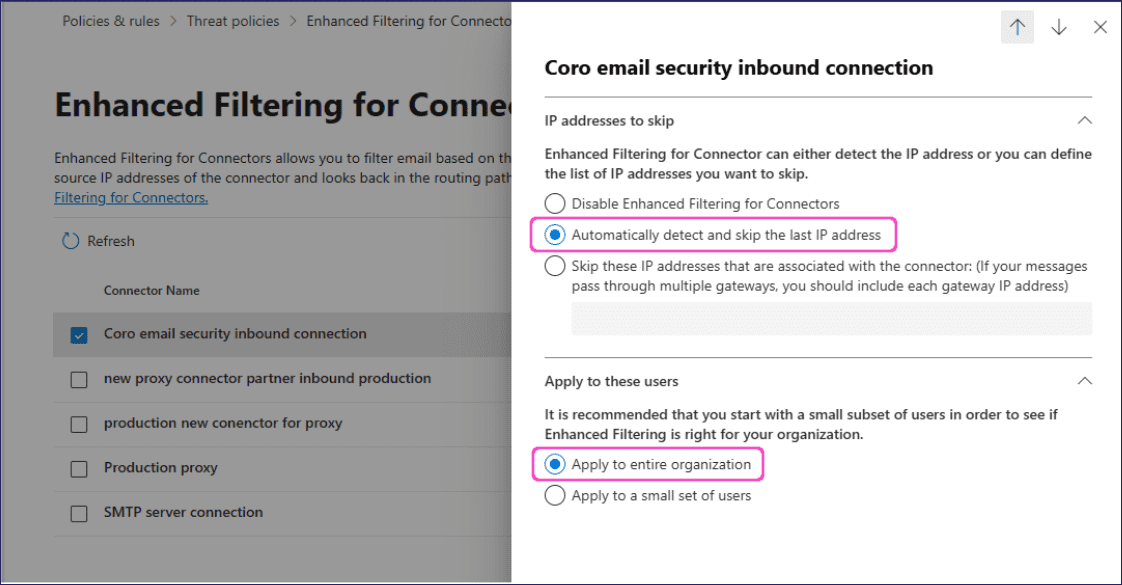The width and height of the screenshot is (1122, 585).
Task: Open the Filtering for Connectors link
Action: (x=131, y=197)
